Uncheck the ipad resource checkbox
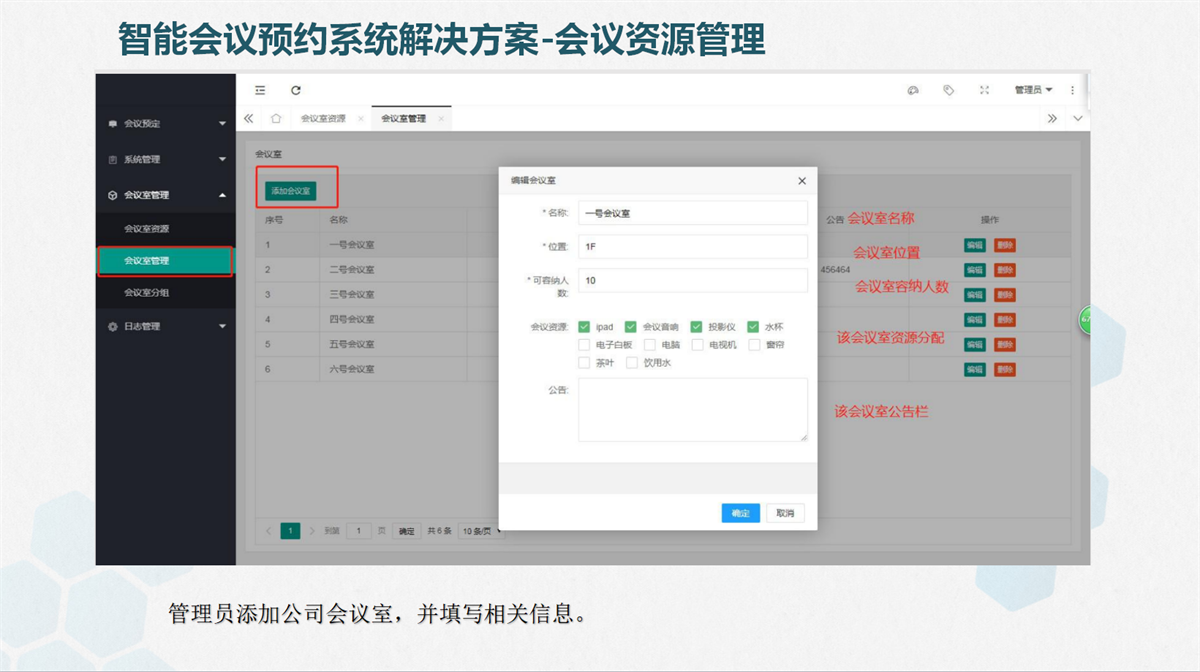The image size is (1200, 672). (x=584, y=326)
